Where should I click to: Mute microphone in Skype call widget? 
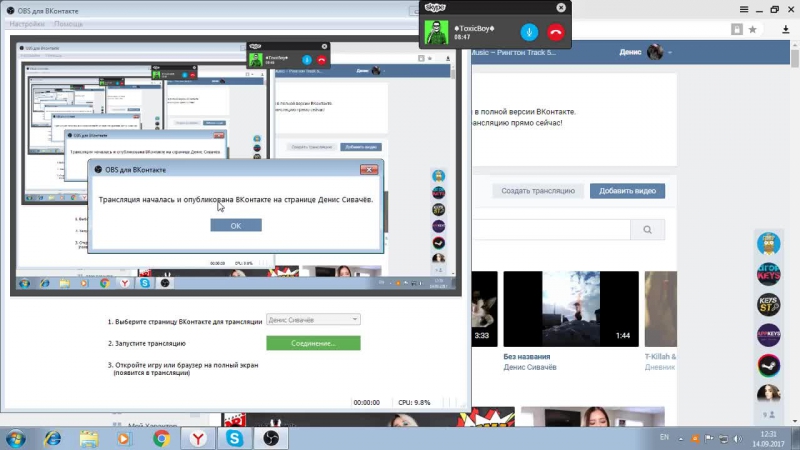click(529, 32)
